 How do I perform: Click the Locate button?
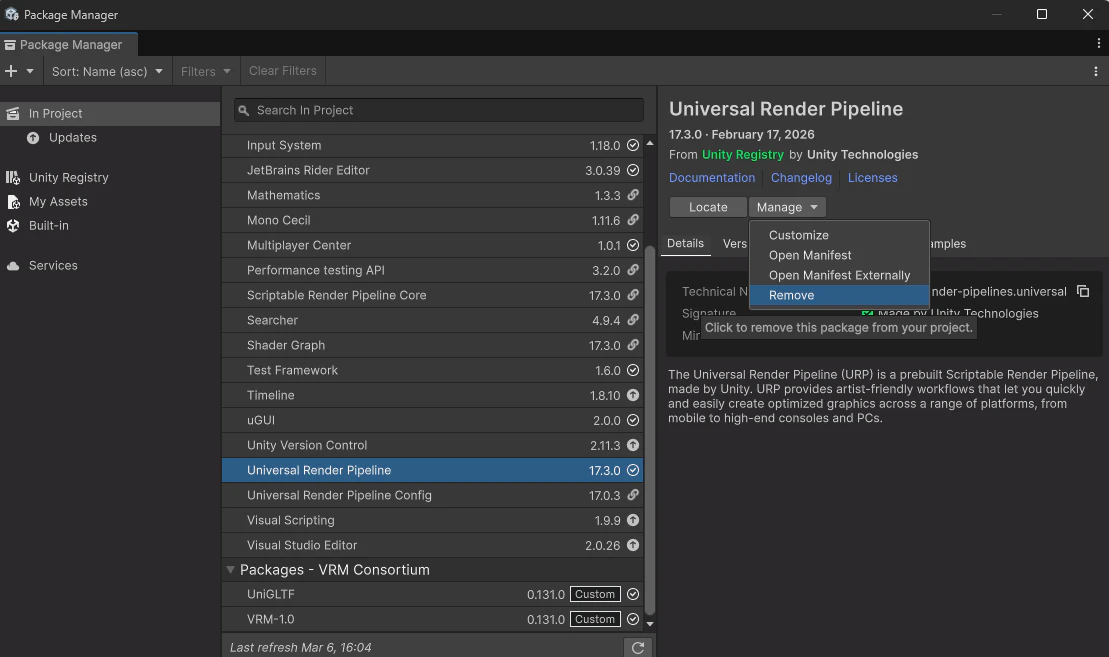[x=708, y=207]
